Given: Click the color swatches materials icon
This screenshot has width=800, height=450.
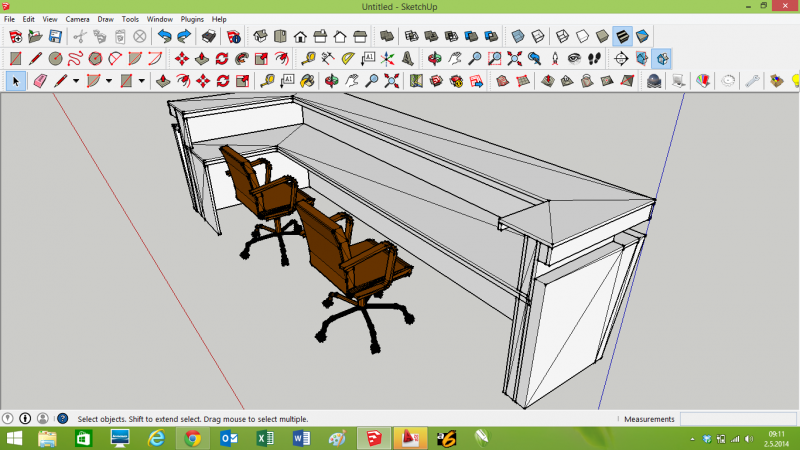Looking at the screenshot, I should click(703, 81).
